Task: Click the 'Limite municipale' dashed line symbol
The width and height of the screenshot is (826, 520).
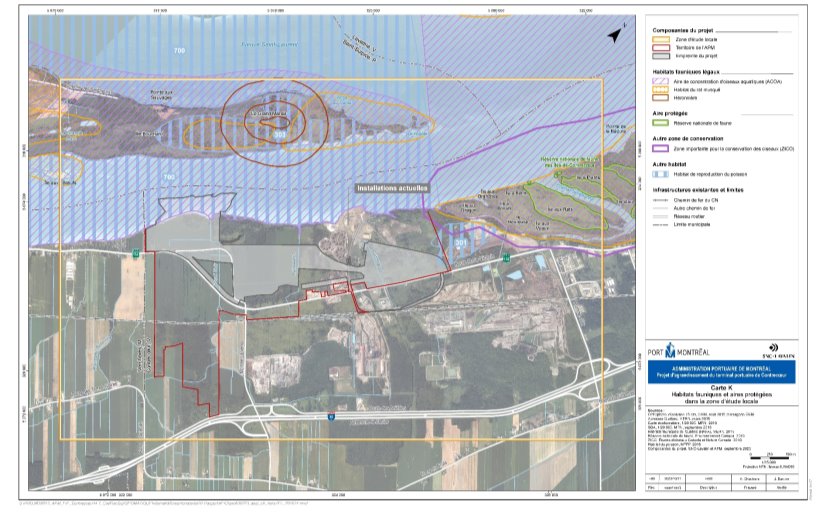Action: point(661,224)
